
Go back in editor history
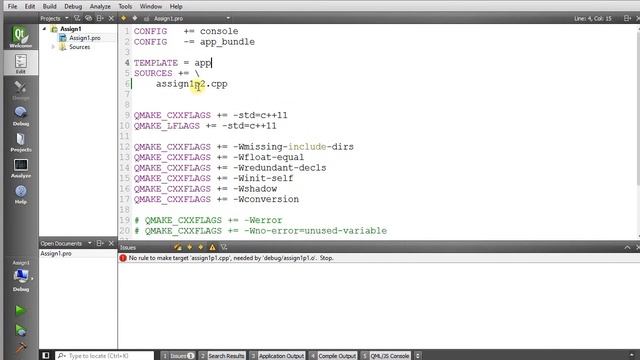point(123,18)
